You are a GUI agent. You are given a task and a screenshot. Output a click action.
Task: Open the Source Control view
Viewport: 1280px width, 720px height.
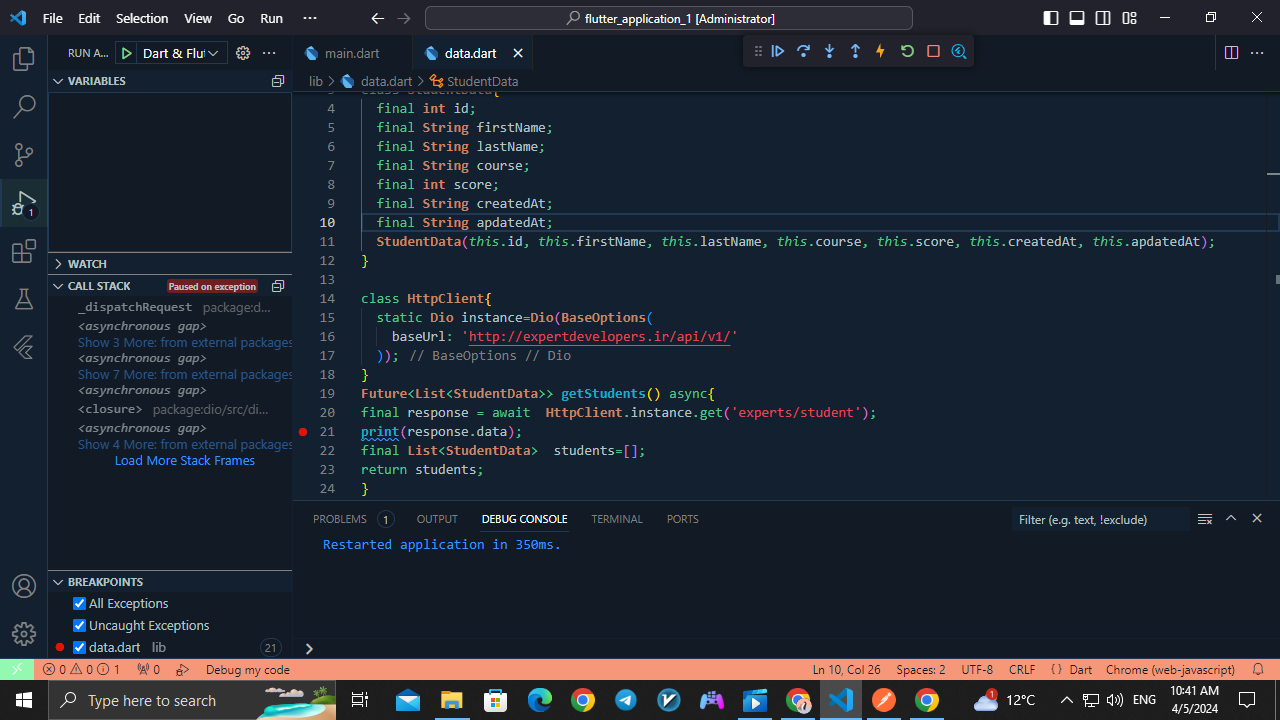24,154
